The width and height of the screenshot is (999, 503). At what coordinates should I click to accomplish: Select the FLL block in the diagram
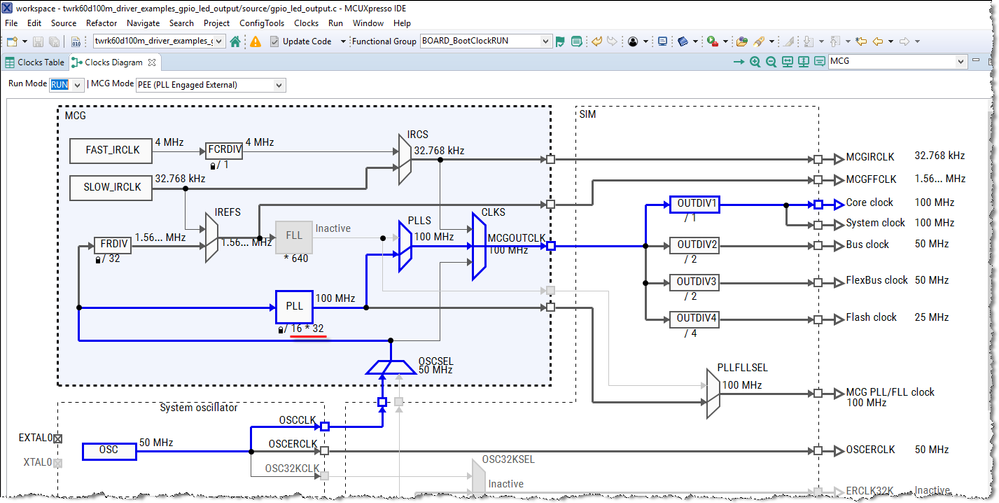pyautogui.click(x=294, y=238)
